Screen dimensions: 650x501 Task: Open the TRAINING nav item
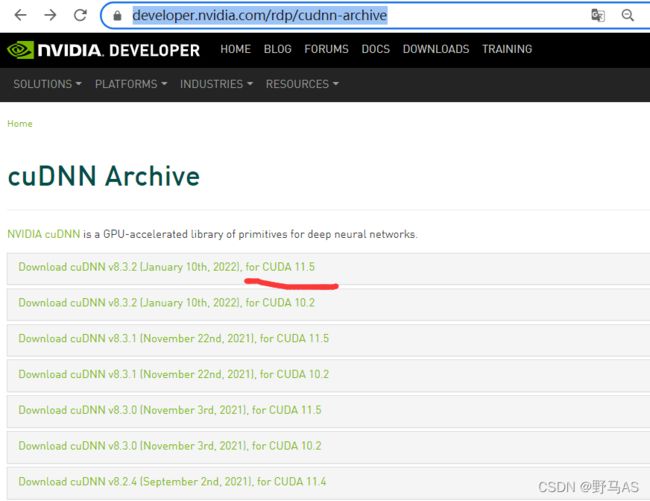(x=507, y=49)
